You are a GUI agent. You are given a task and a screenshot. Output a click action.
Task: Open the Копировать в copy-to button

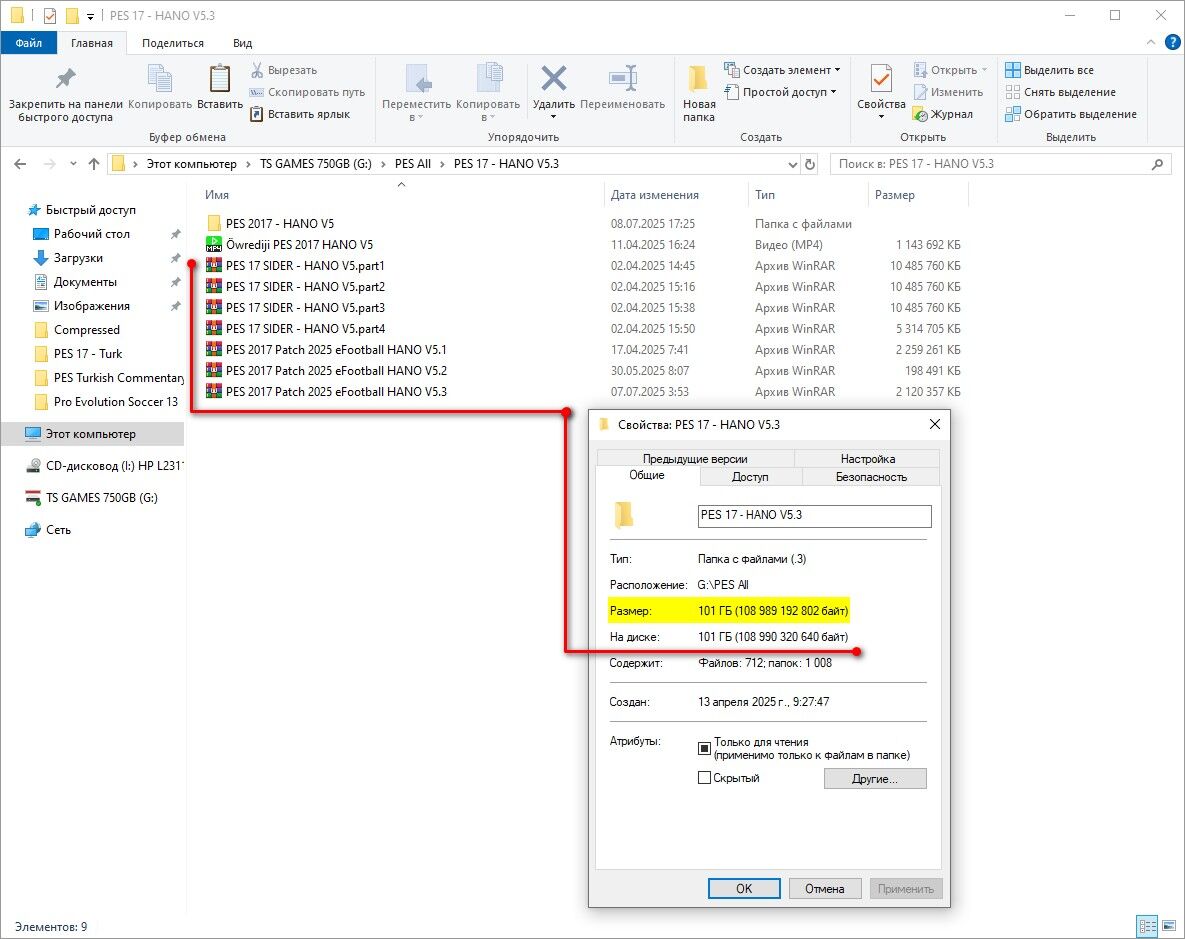pyautogui.click(x=487, y=92)
